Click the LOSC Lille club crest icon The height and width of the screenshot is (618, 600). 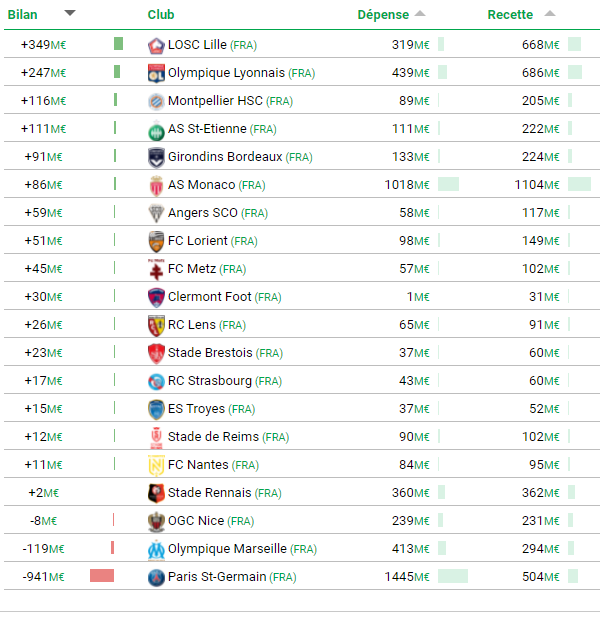(x=155, y=45)
